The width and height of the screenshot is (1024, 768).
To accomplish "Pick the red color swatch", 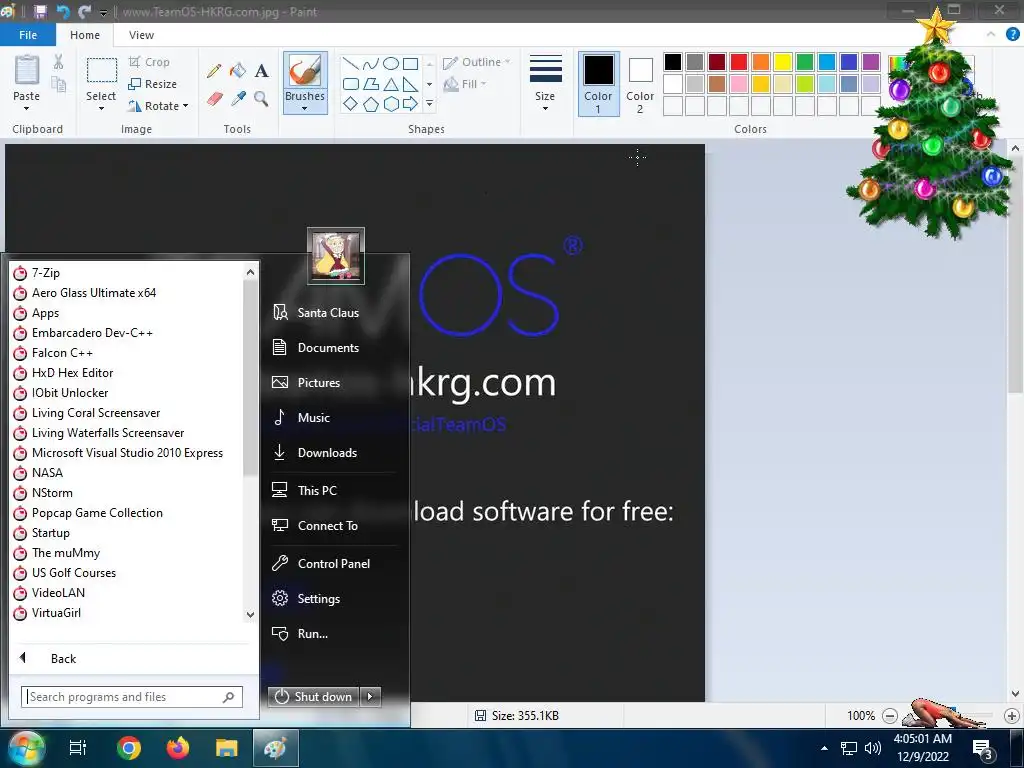I will click(739, 62).
